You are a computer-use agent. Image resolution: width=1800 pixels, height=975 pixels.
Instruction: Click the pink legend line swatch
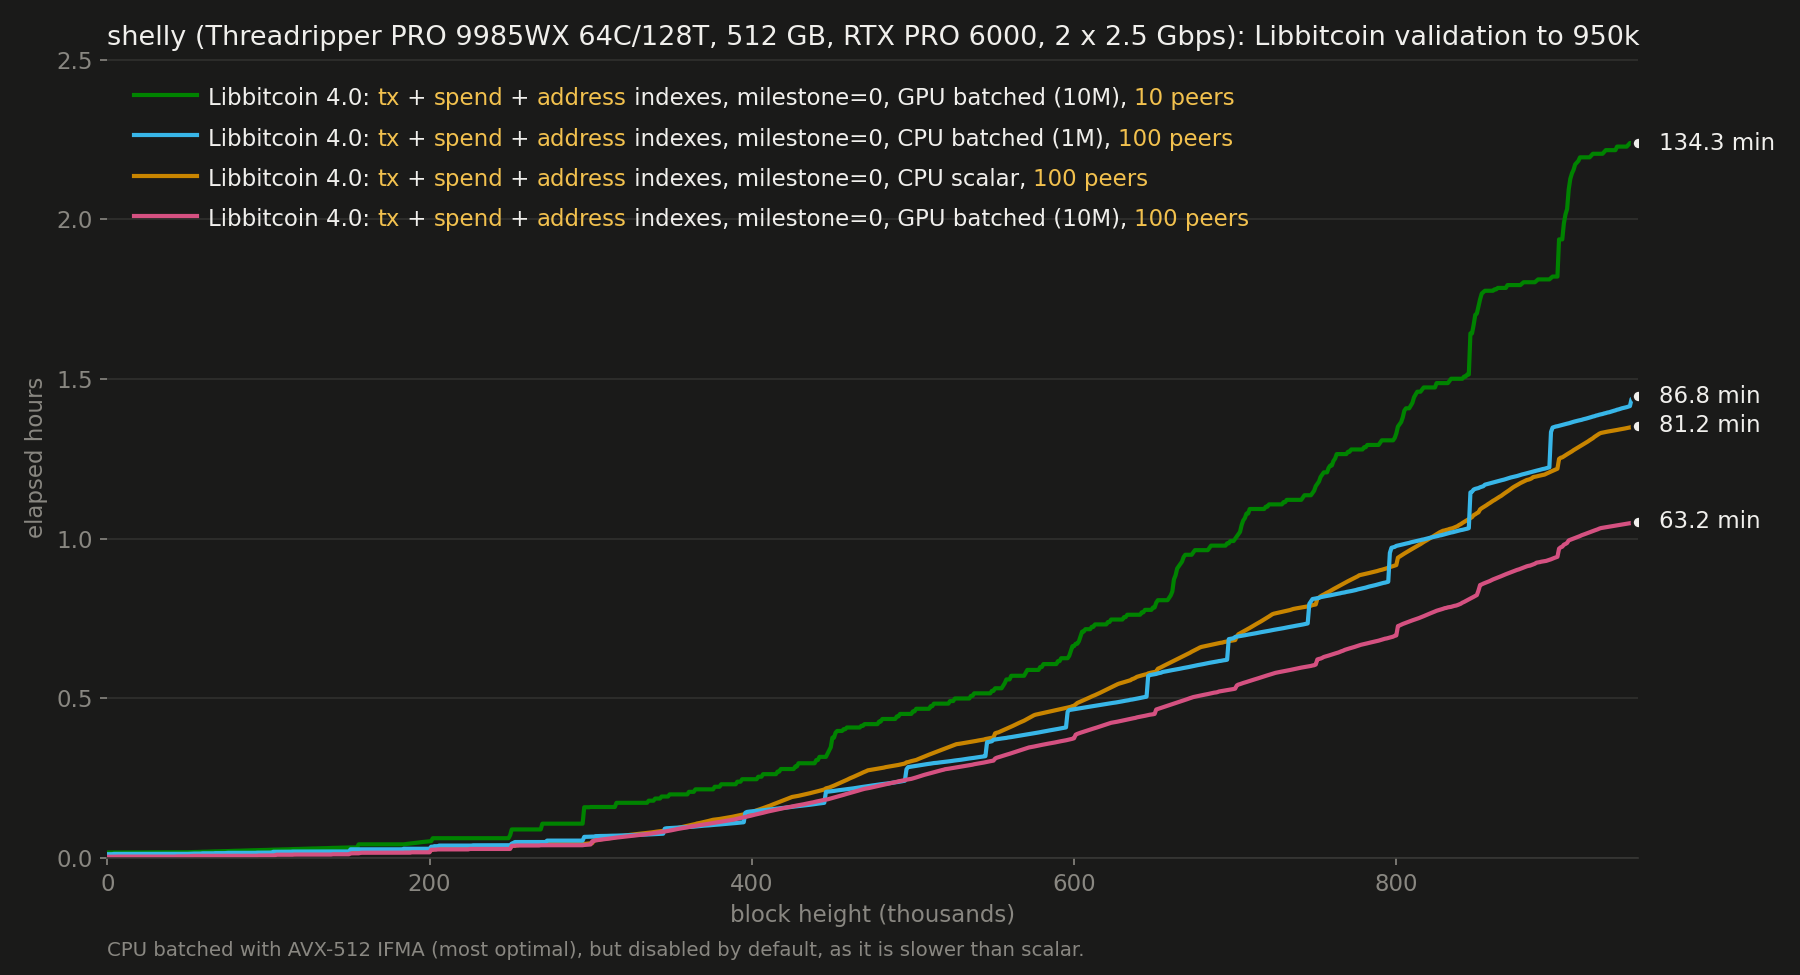point(166,216)
